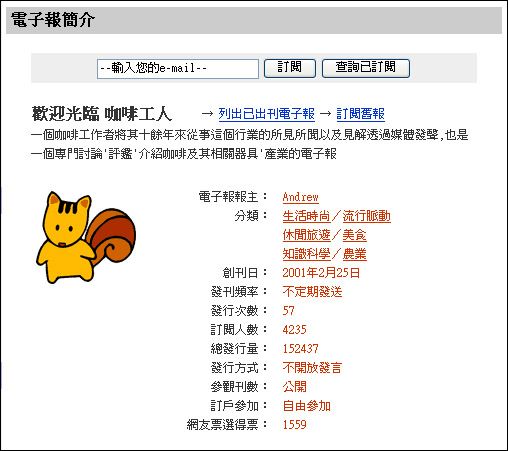Click the 電子報報主 label
The width and height of the screenshot is (508, 451).
[x=232, y=197]
